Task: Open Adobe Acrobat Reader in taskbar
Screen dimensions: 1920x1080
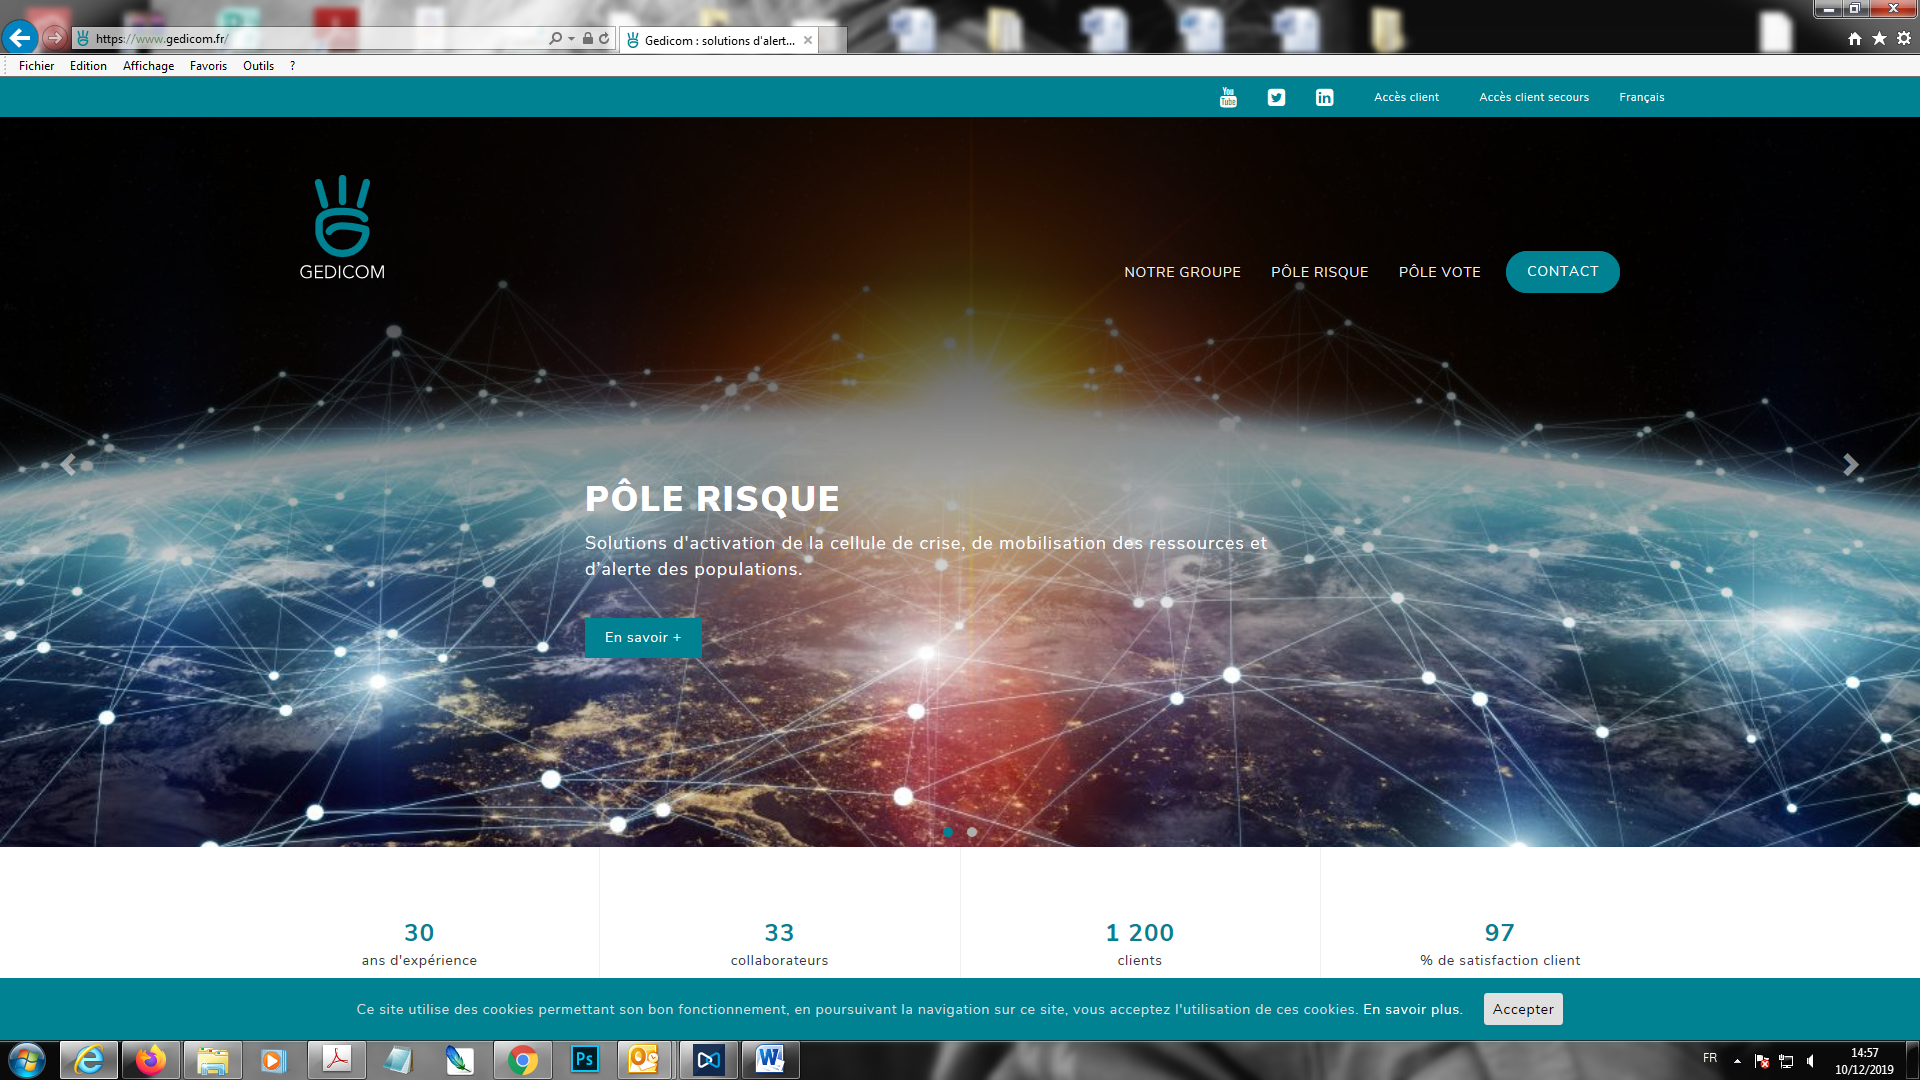Action: 336,1060
